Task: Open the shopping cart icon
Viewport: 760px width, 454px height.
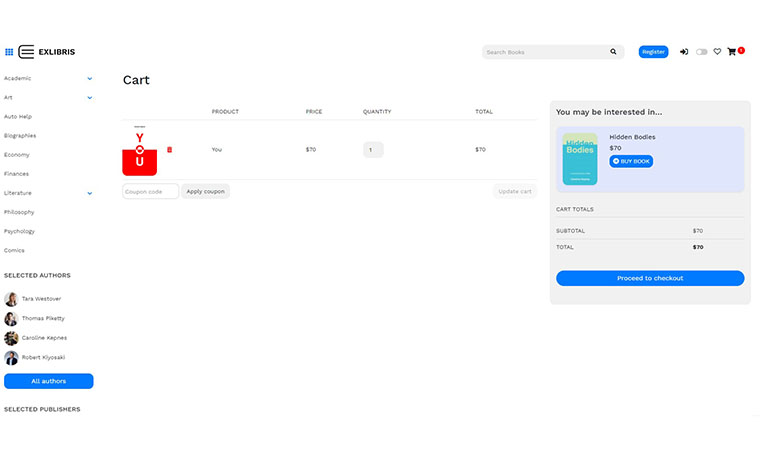Action: point(733,52)
